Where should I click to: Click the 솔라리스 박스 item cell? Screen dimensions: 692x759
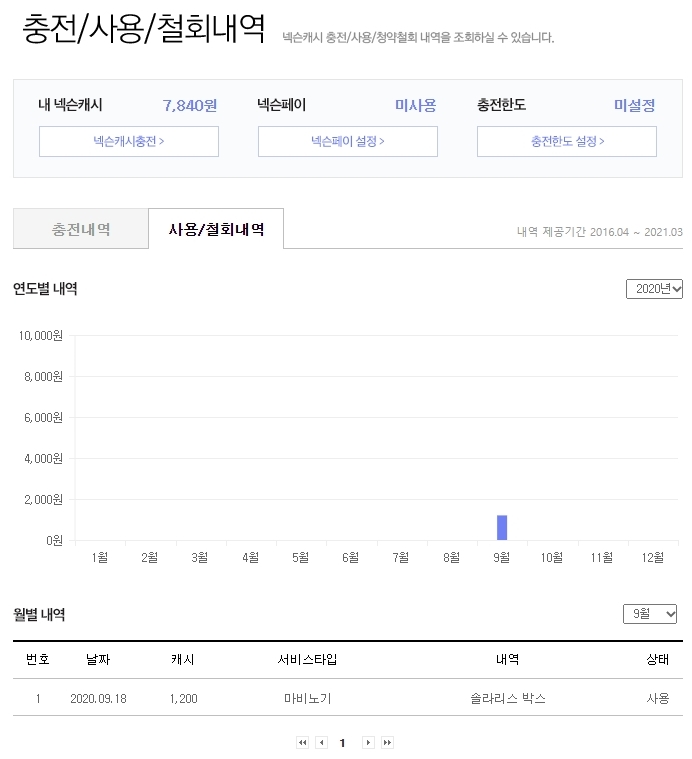[x=508, y=698]
